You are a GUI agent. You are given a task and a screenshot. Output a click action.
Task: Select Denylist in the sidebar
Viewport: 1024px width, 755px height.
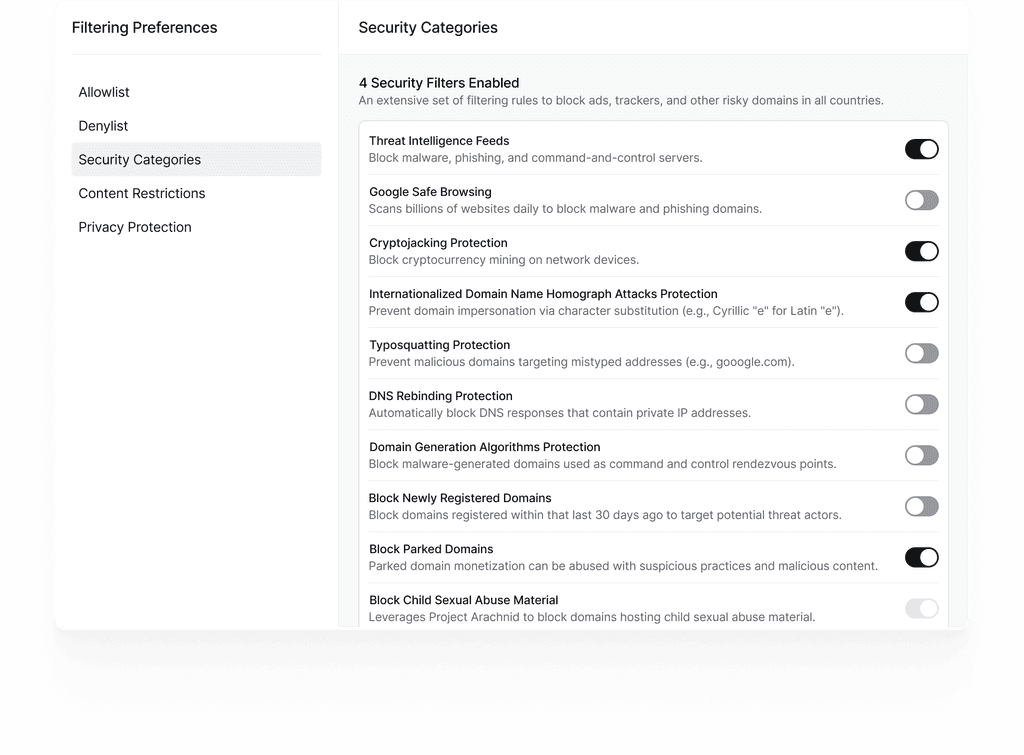(103, 126)
